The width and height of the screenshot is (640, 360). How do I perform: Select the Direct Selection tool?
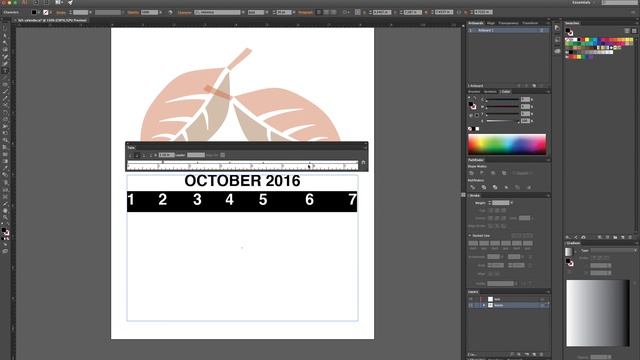coord(5,36)
